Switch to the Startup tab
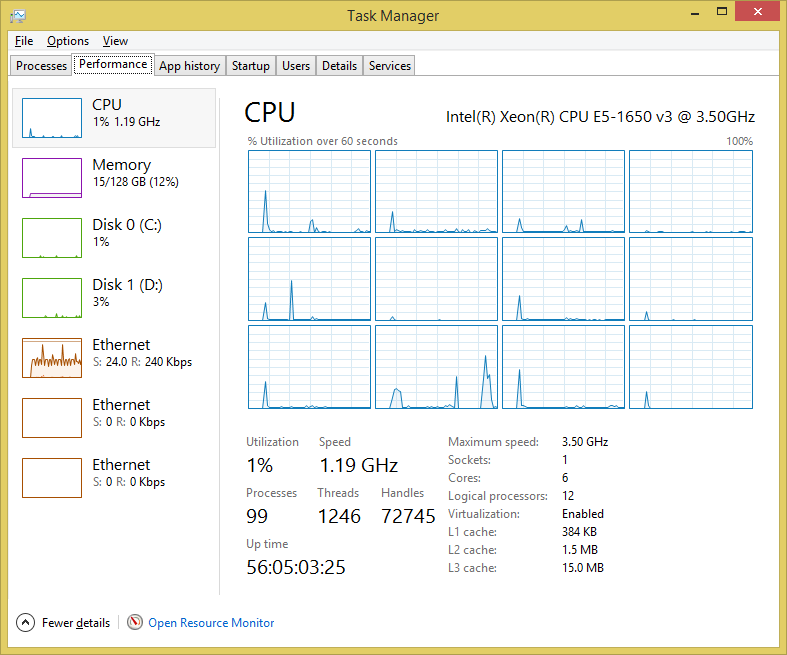The height and width of the screenshot is (655, 787). pyautogui.click(x=250, y=66)
